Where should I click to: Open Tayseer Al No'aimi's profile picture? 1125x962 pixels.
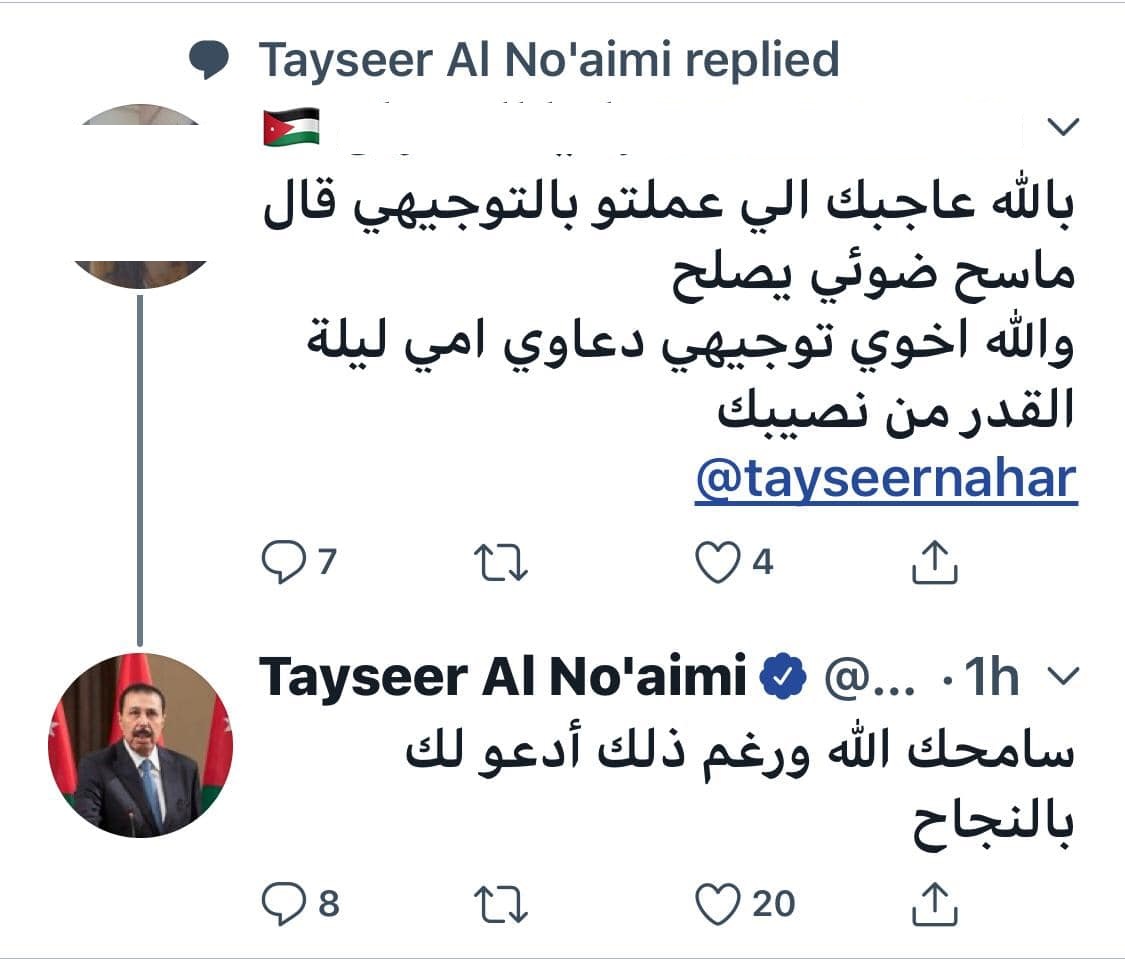(x=140, y=744)
